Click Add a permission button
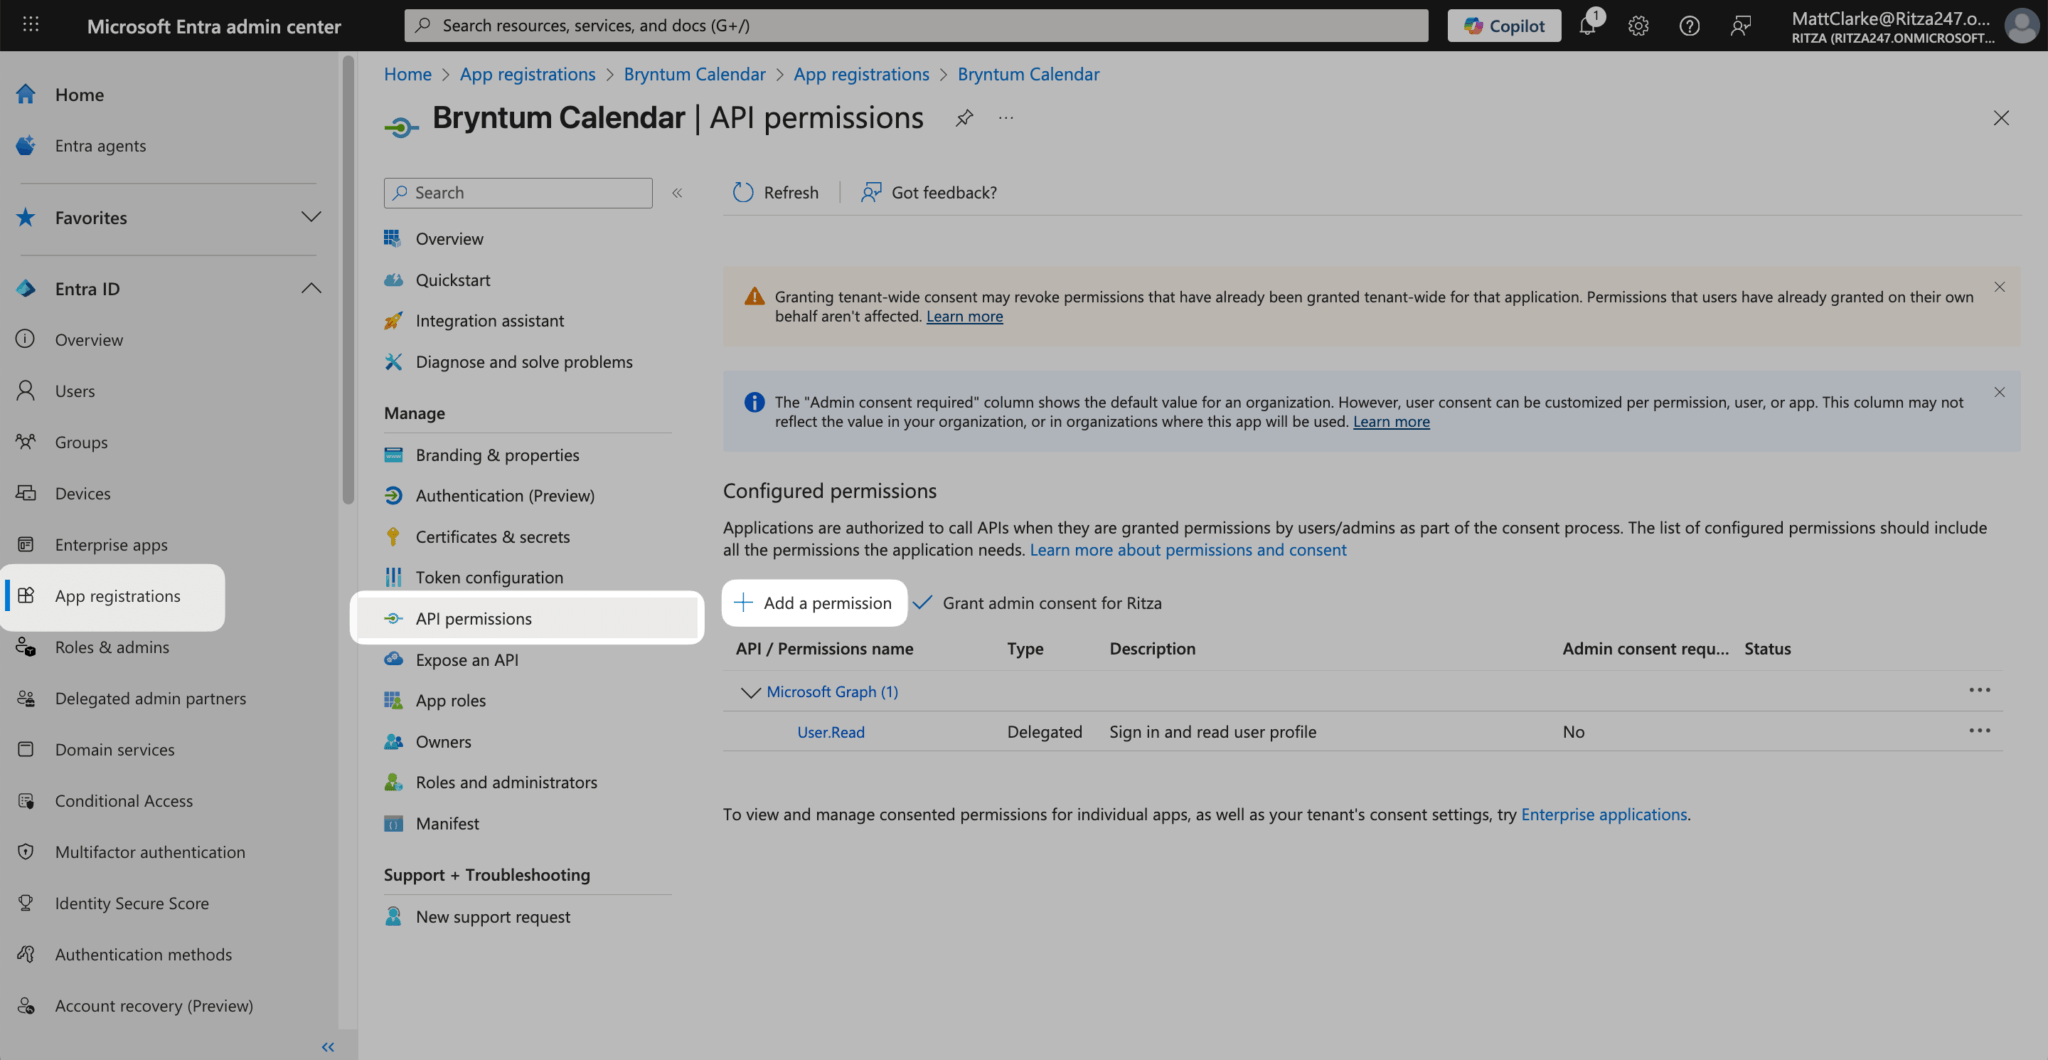2048x1060 pixels. [813, 603]
